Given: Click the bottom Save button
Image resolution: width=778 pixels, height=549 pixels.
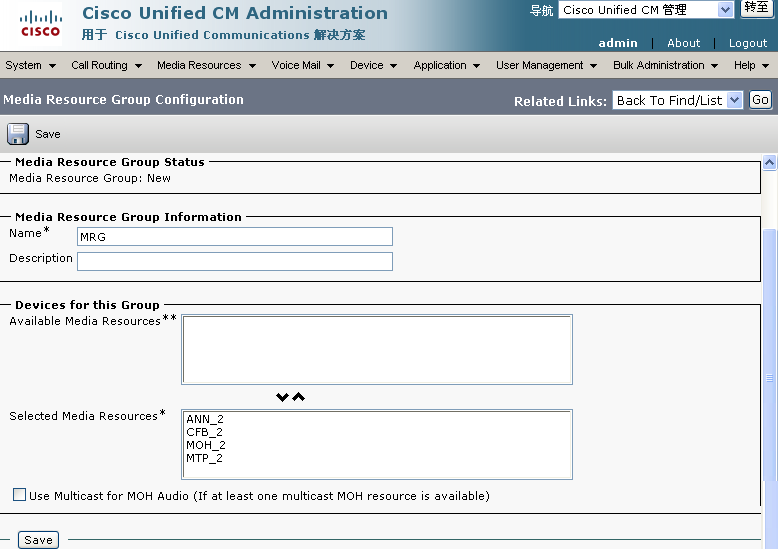Looking at the screenshot, I should [x=38, y=540].
